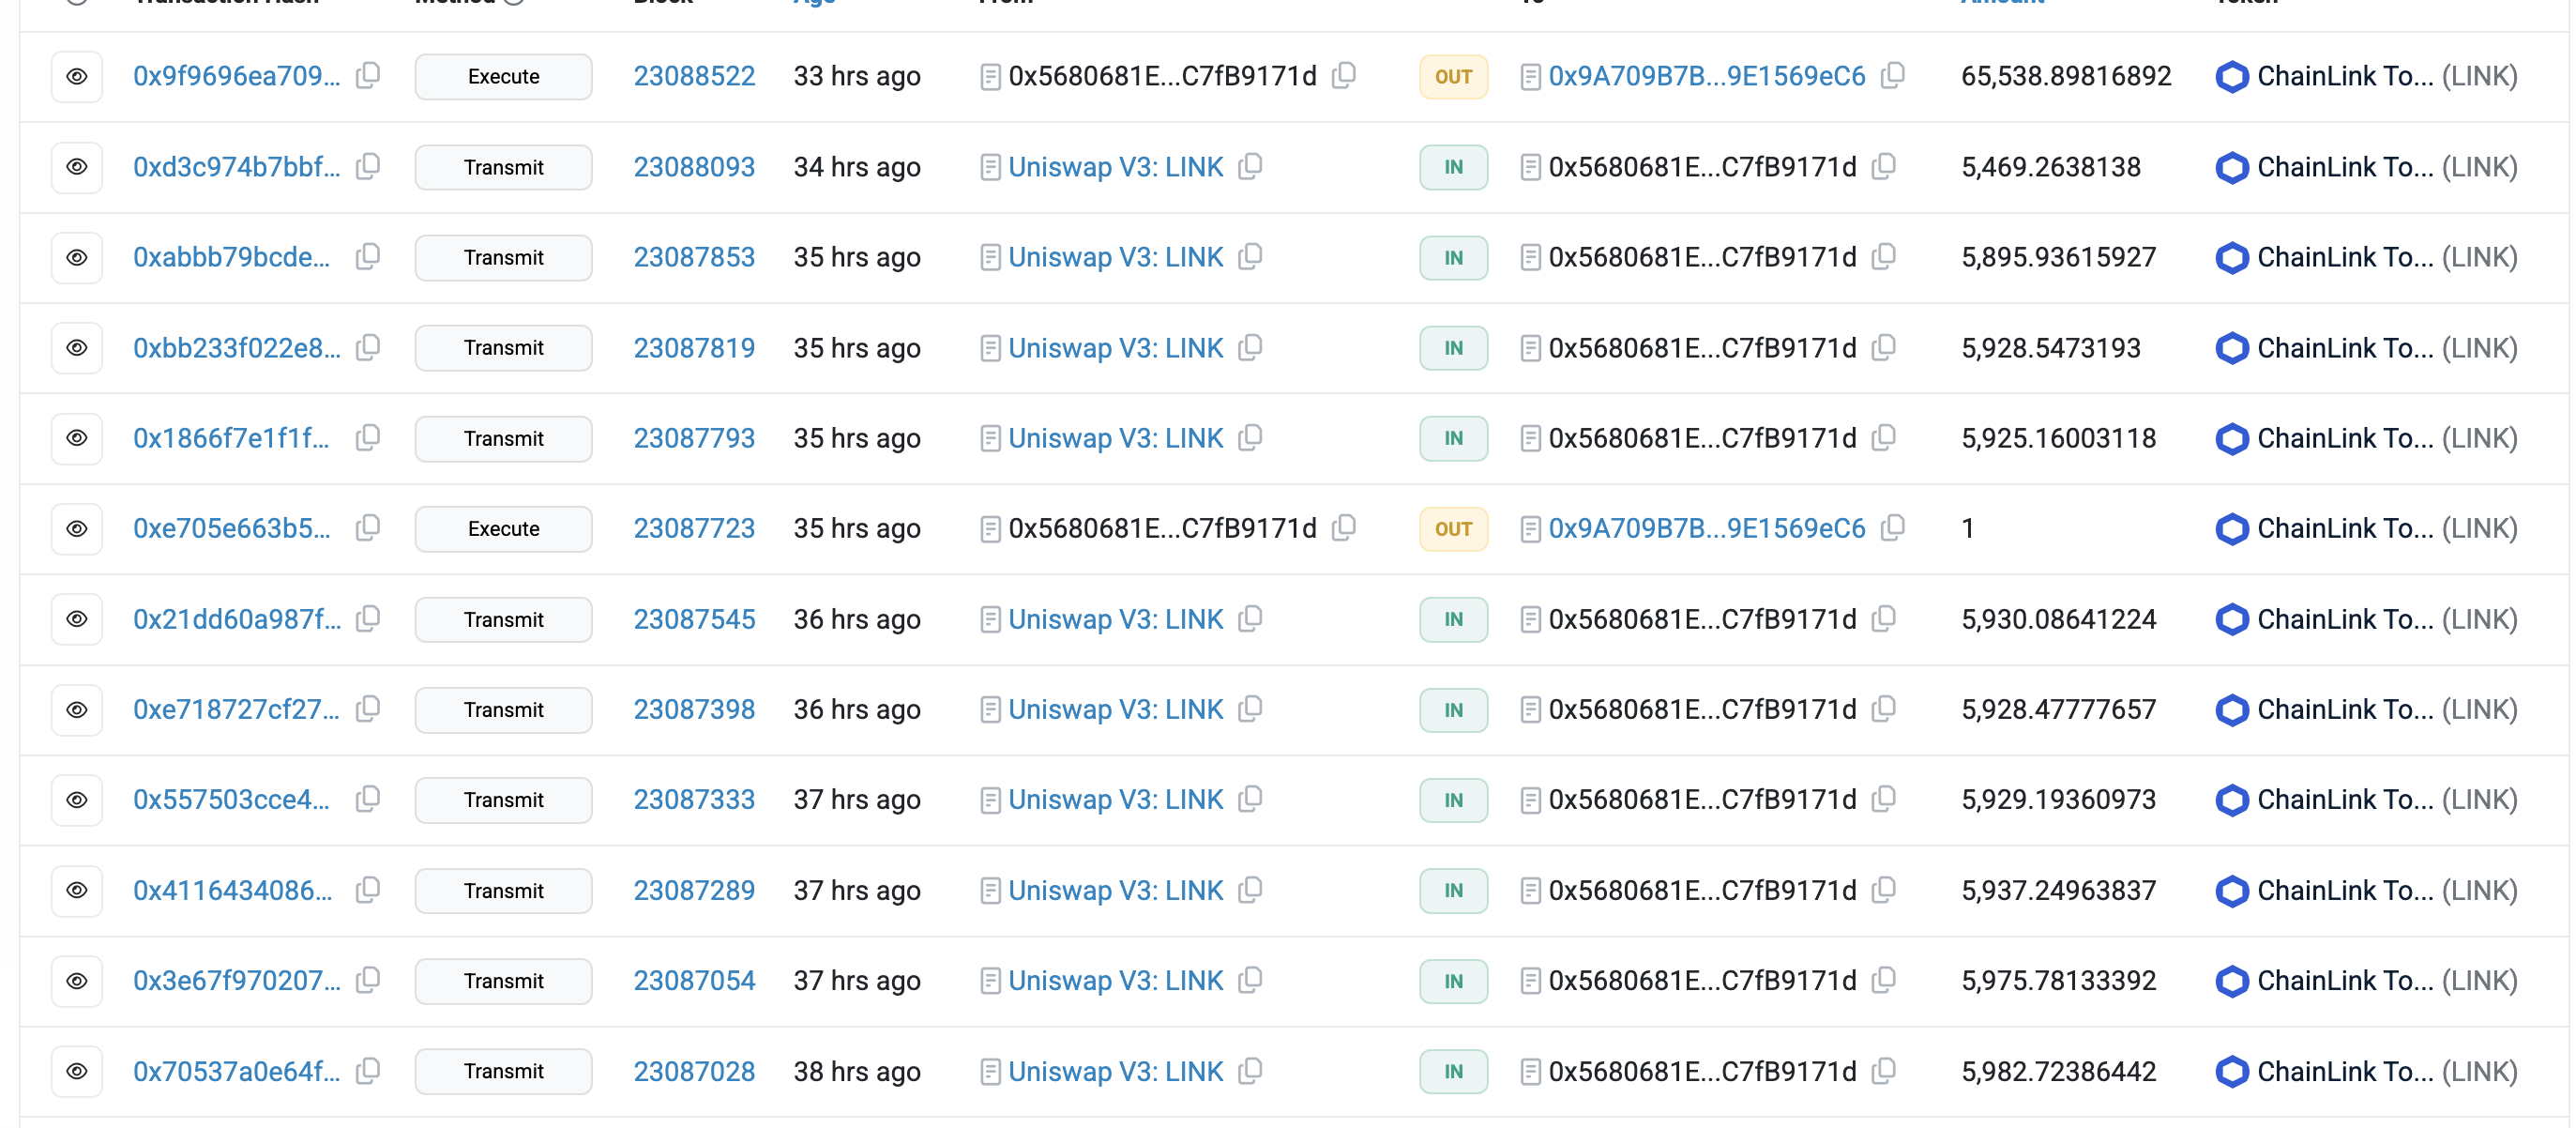This screenshot has height=1128, width=2576.
Task: Copy transaction hash 0x1866f7e1f1f
Action: [369, 437]
